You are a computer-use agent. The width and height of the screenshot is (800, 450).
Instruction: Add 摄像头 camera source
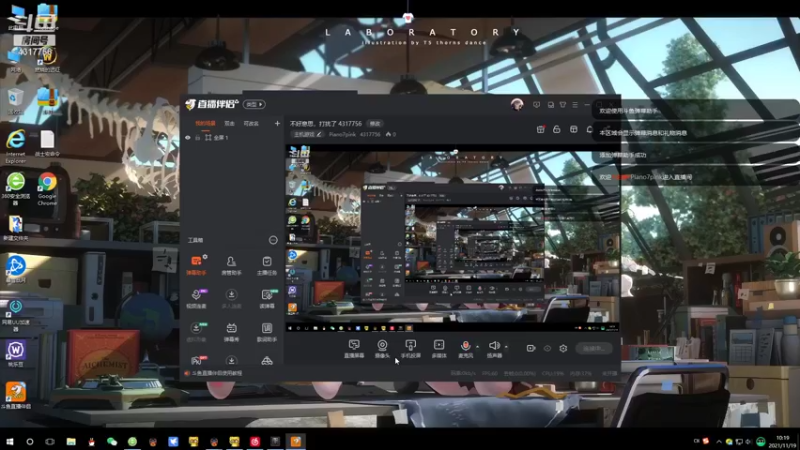tap(382, 349)
